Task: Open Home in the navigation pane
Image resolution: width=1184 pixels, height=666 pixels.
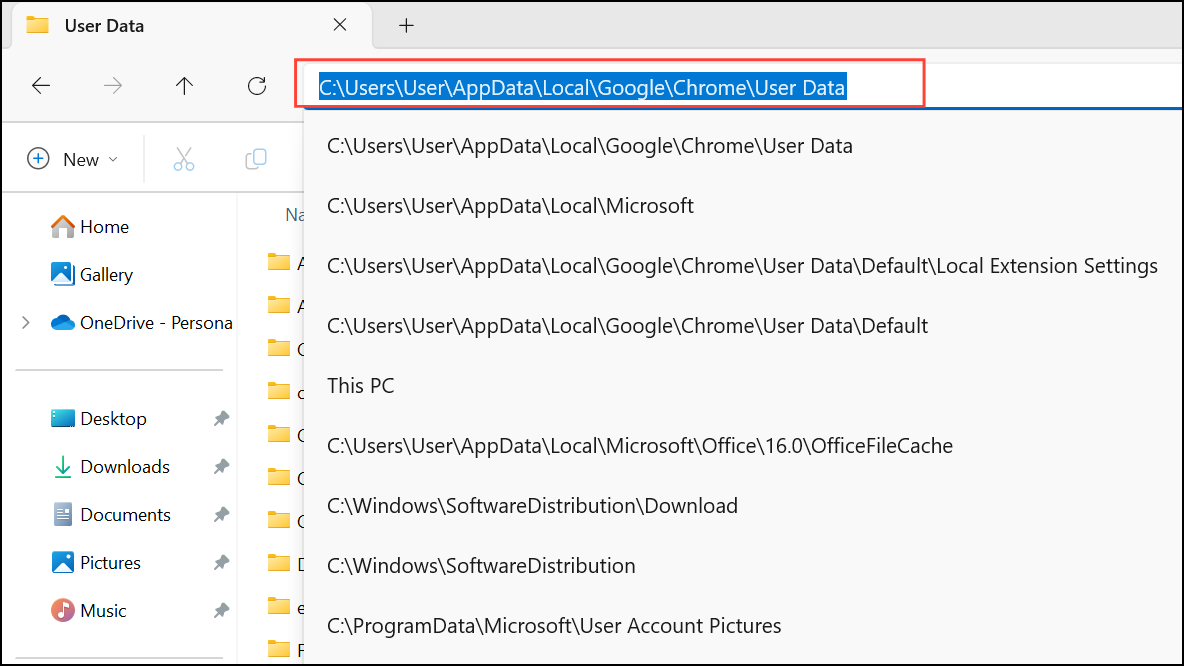Action: click(90, 227)
